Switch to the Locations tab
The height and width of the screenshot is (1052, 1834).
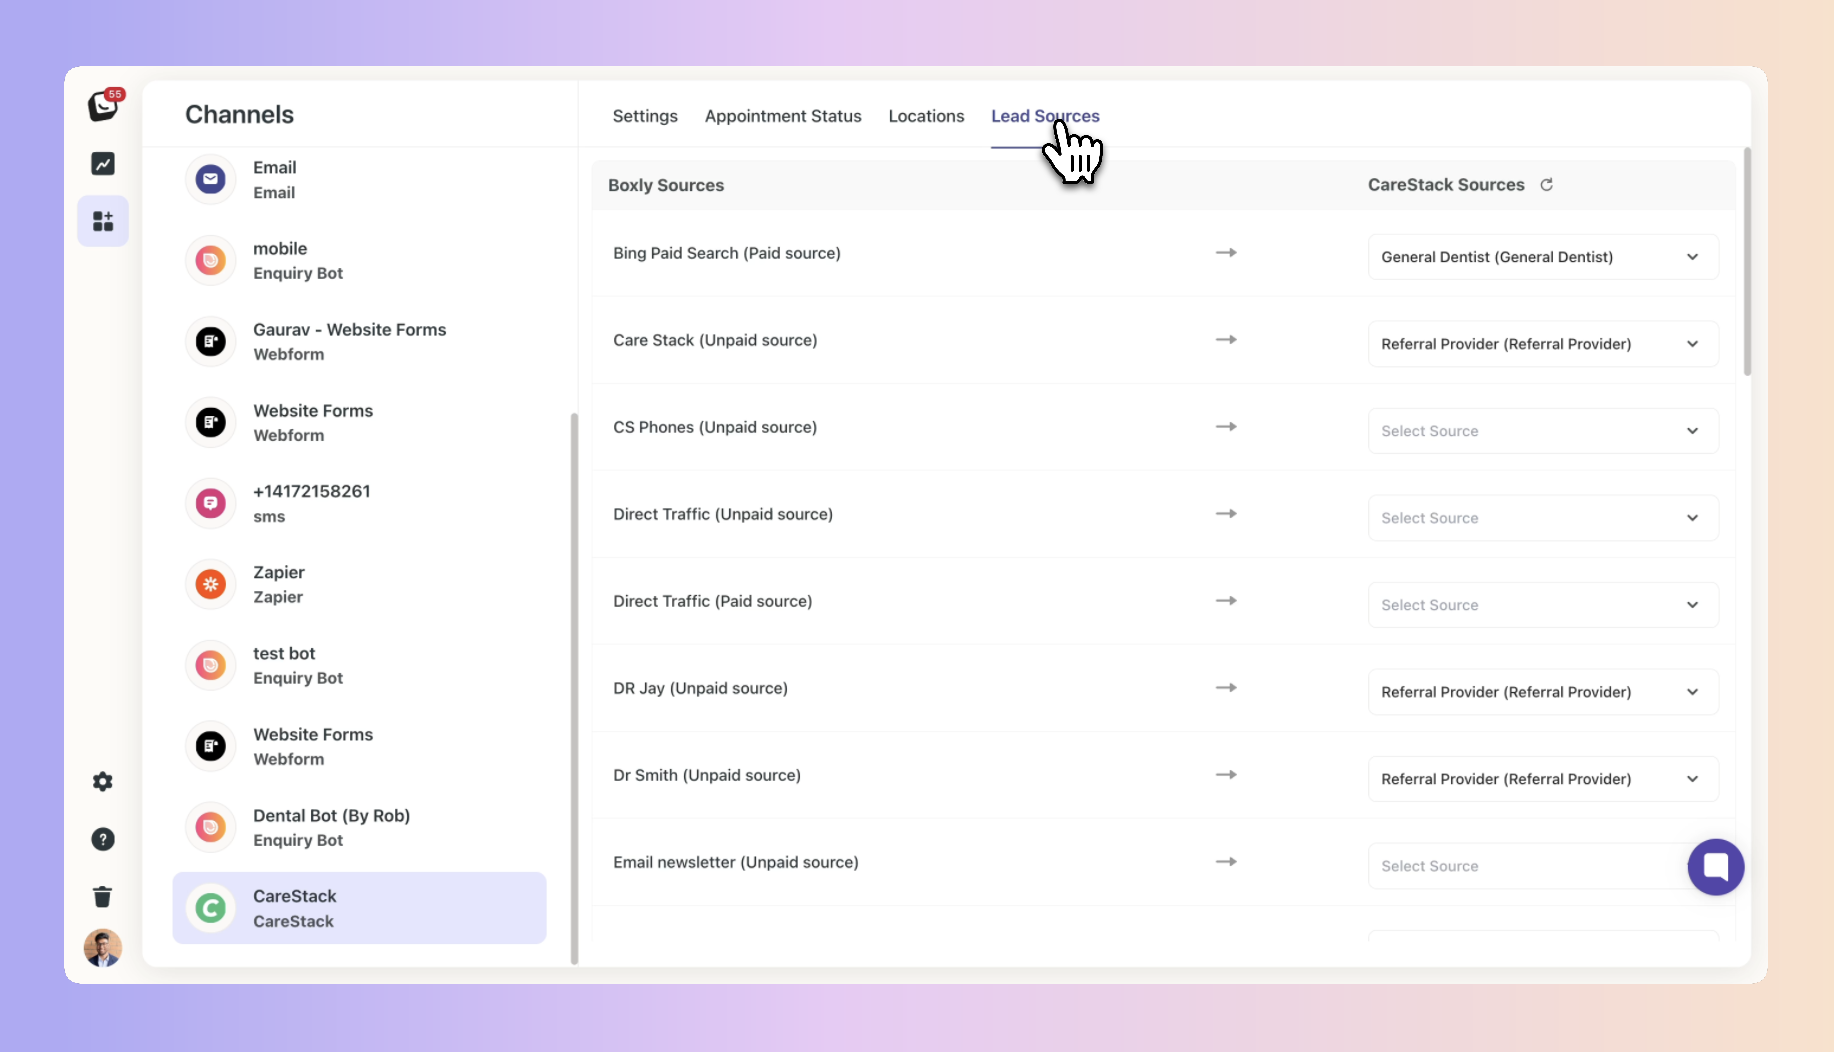pyautogui.click(x=926, y=116)
